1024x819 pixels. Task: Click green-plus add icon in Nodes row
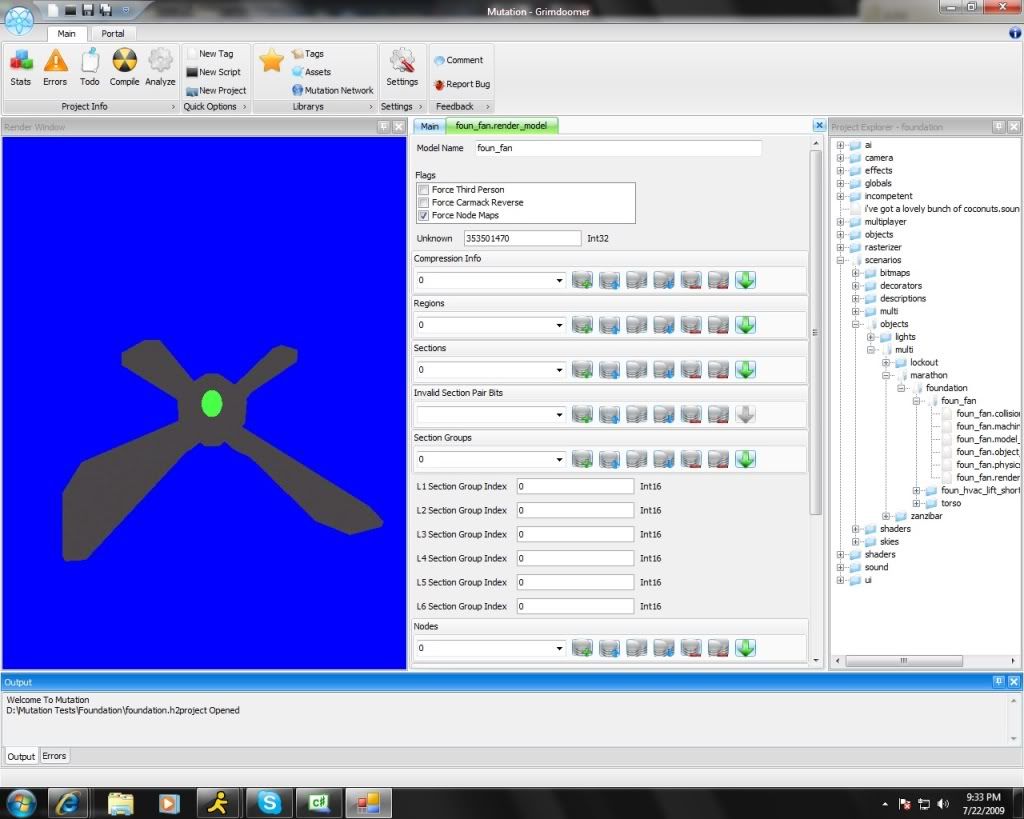point(582,648)
